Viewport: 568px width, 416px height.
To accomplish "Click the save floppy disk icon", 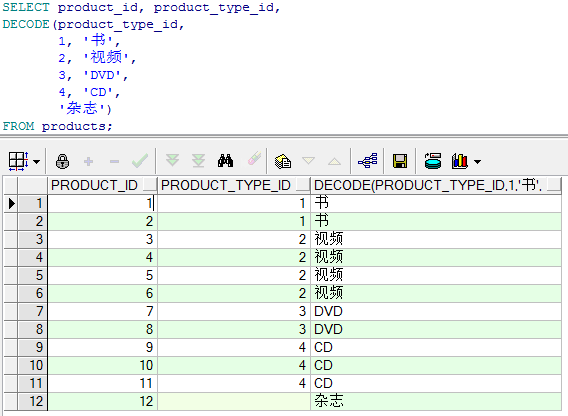I will (x=400, y=161).
